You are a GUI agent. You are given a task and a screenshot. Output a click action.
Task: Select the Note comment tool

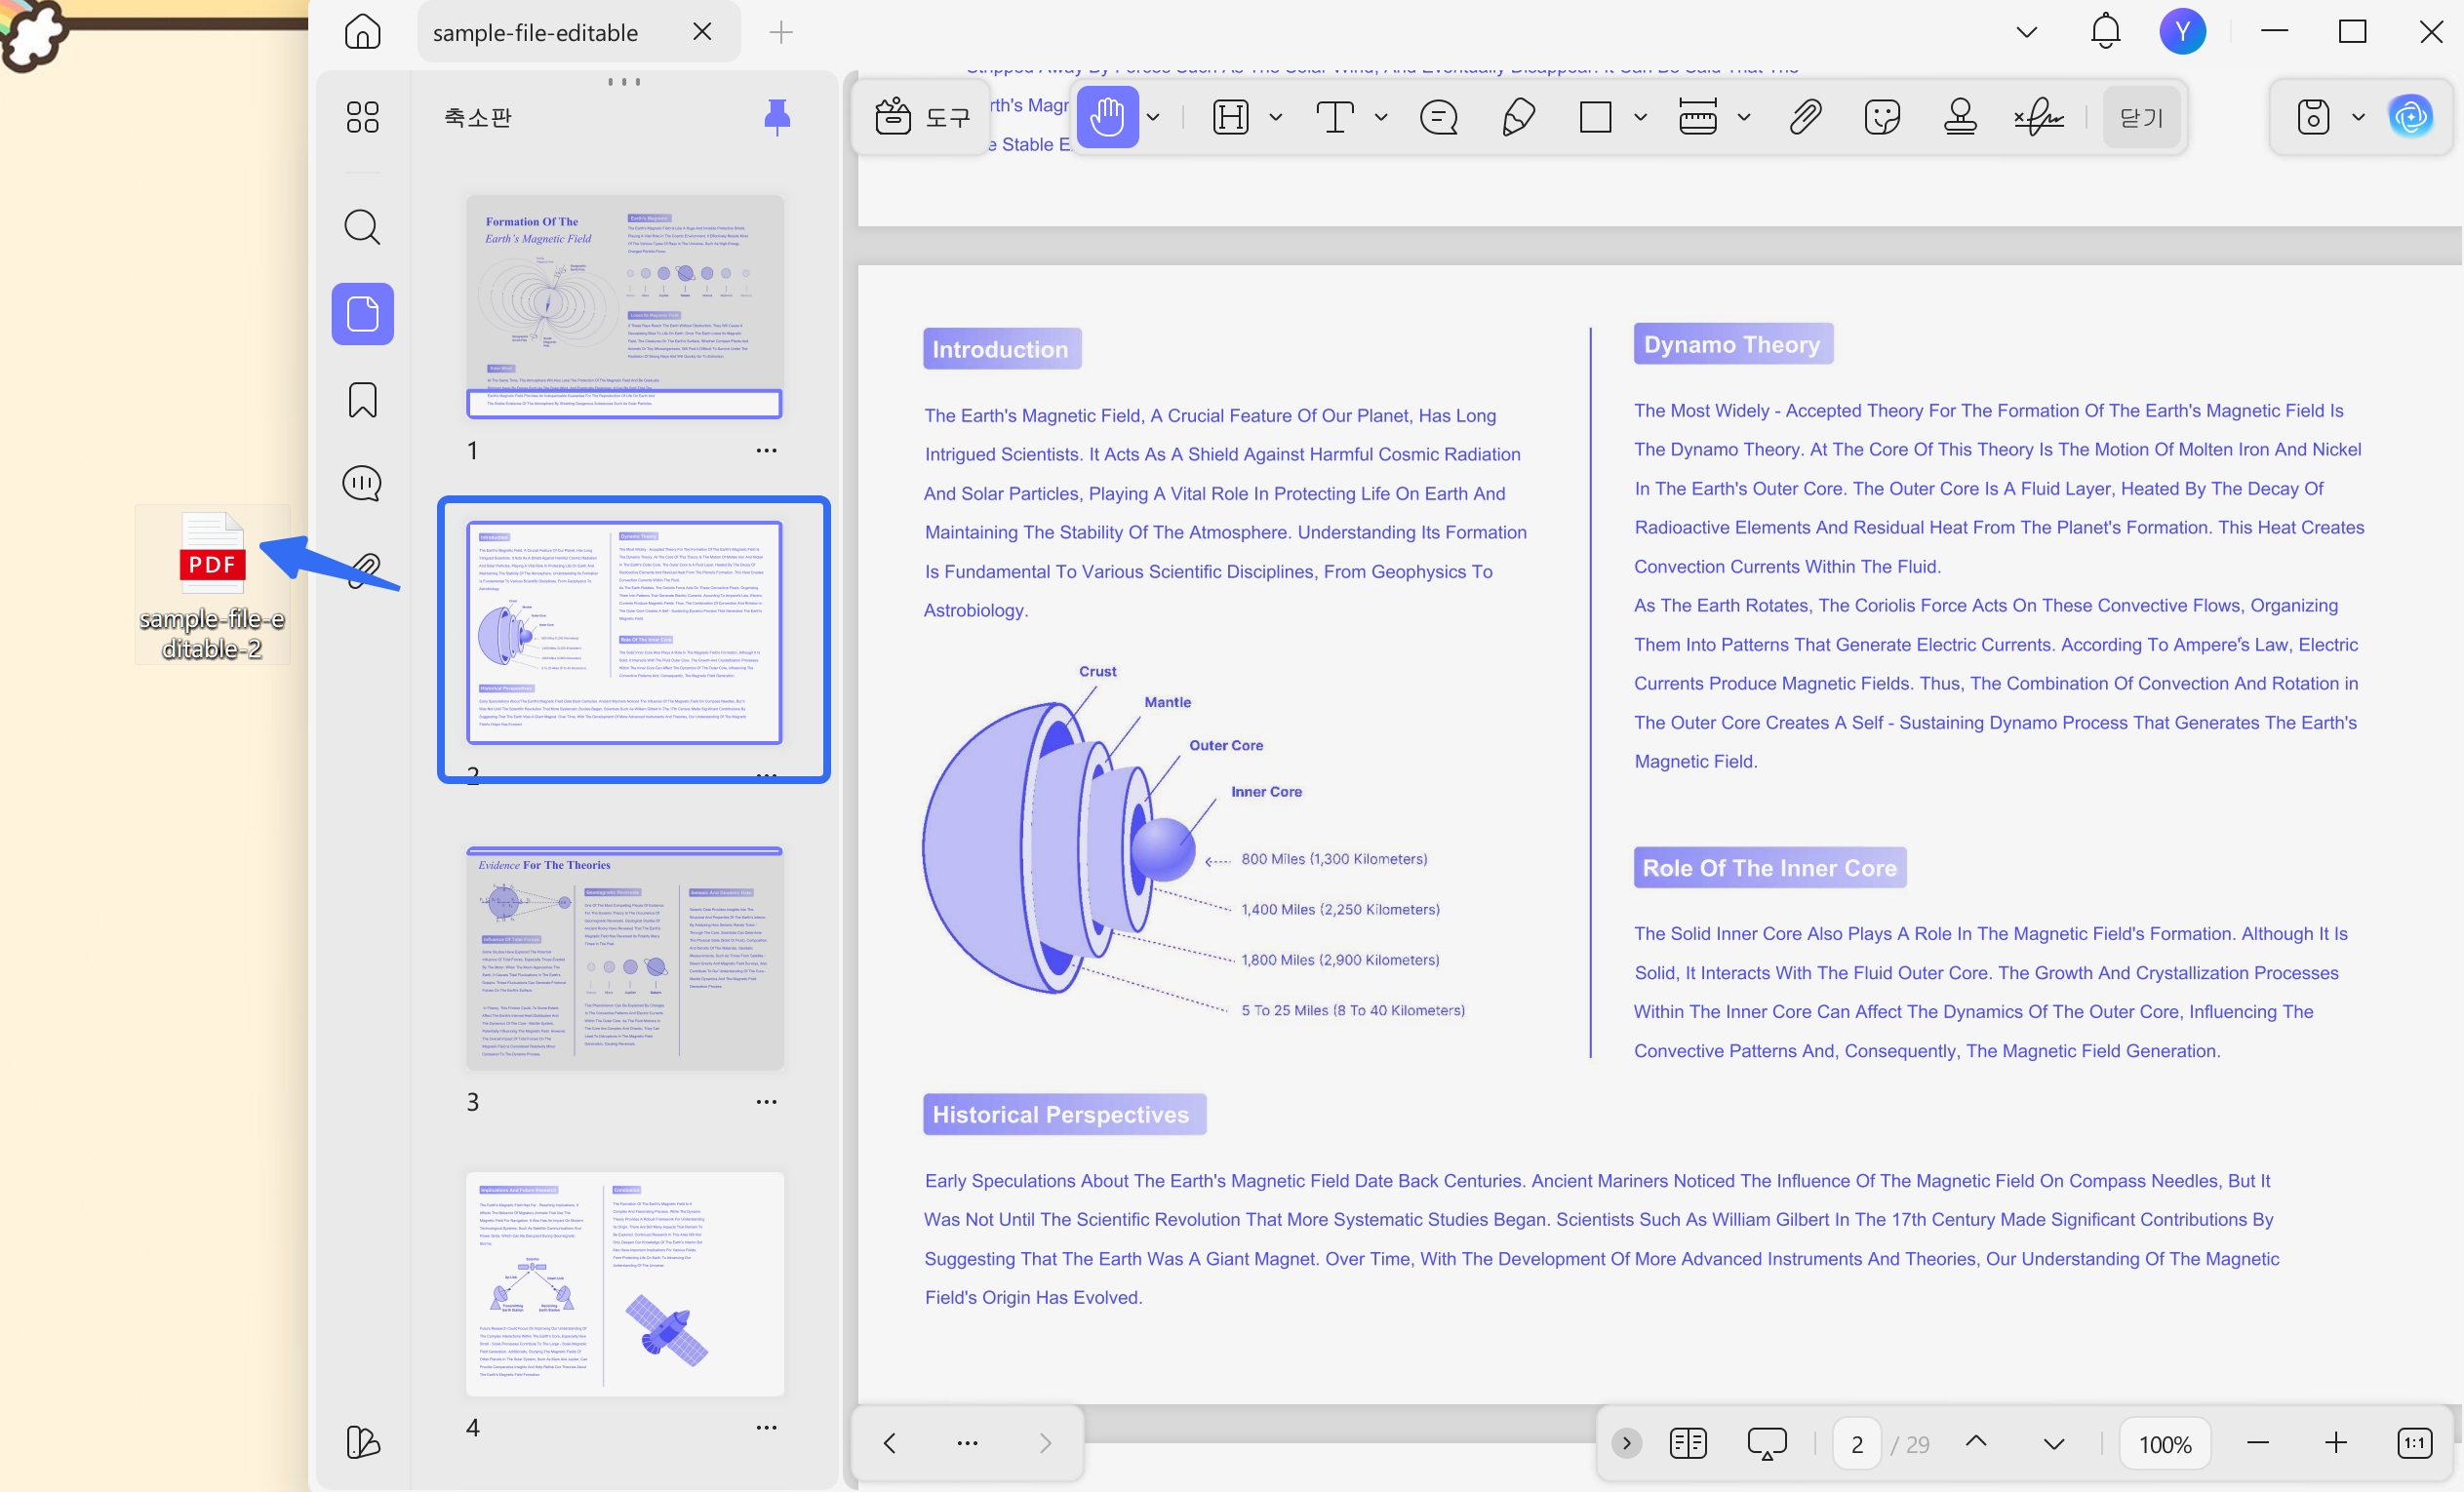[1438, 117]
